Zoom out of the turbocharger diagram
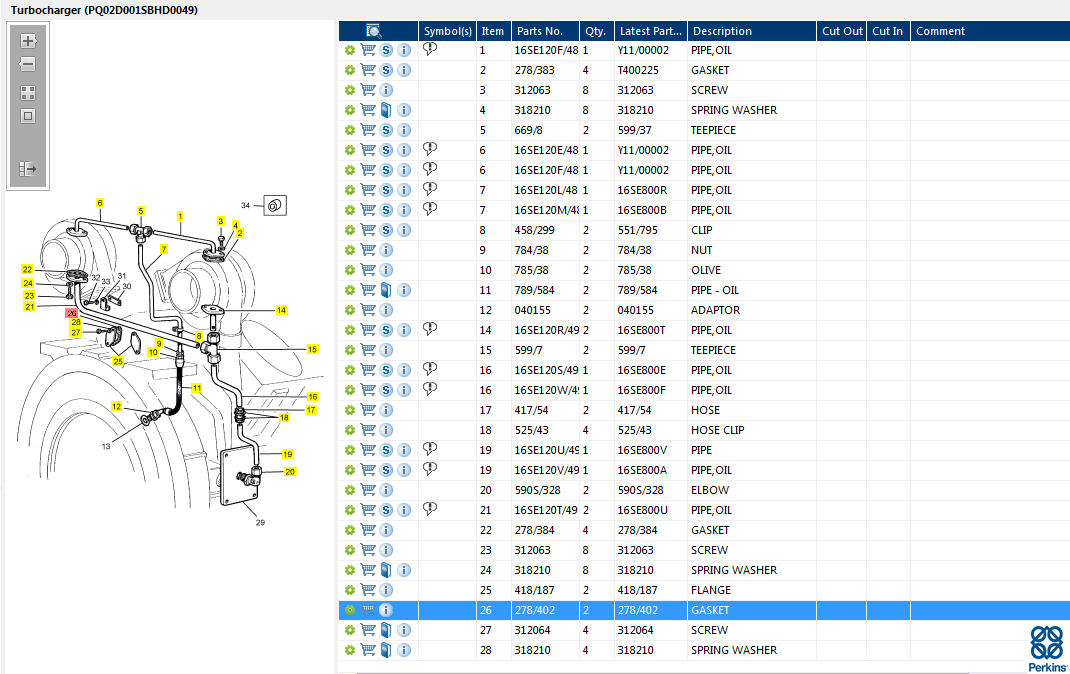The image size is (1070, 674). coord(28,65)
